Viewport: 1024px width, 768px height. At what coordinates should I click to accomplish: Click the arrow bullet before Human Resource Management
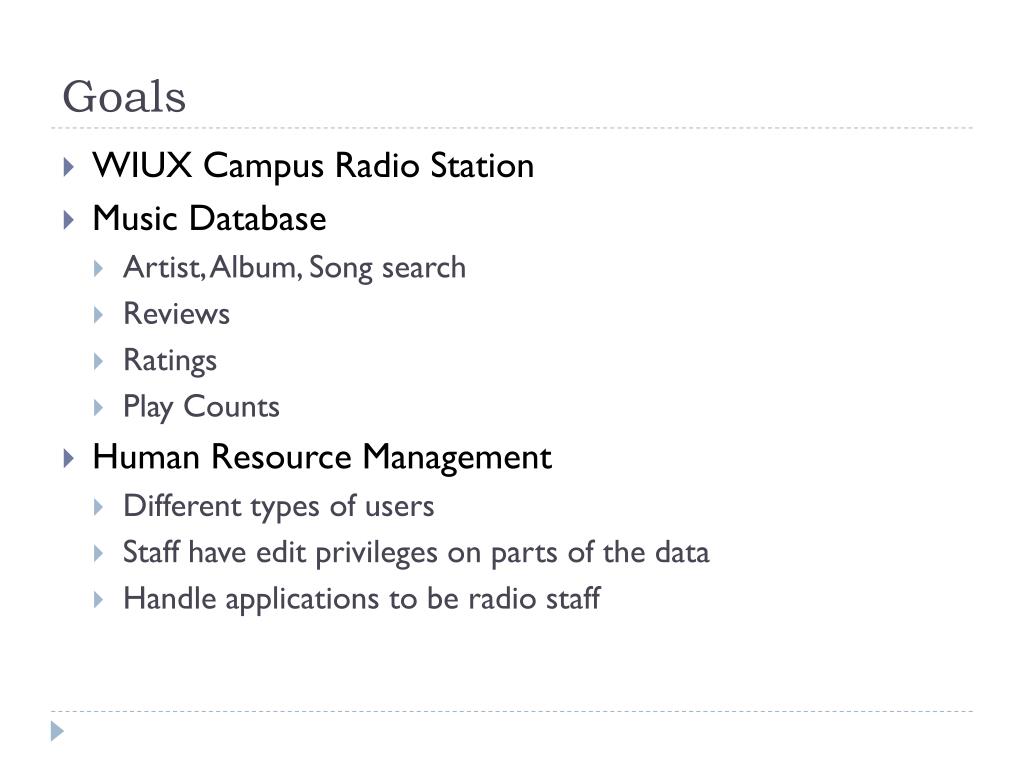coord(68,458)
